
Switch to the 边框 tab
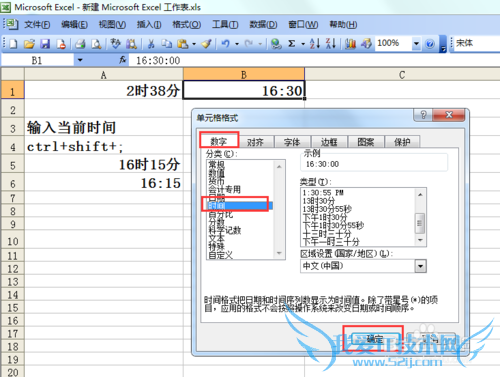tap(329, 142)
